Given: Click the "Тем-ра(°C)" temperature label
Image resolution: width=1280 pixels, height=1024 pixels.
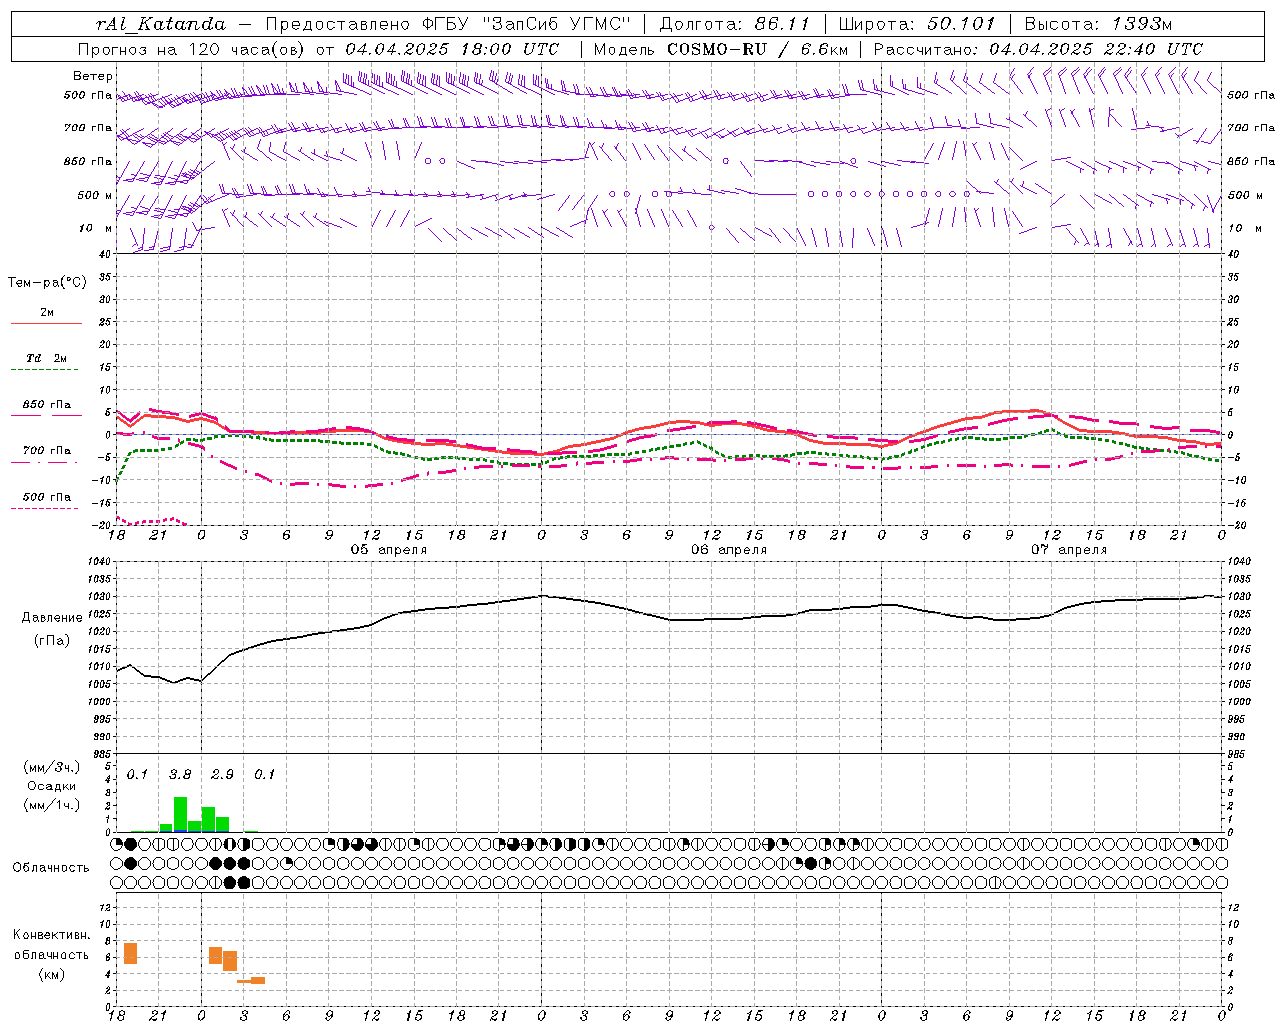Looking at the screenshot, I should [47, 283].
